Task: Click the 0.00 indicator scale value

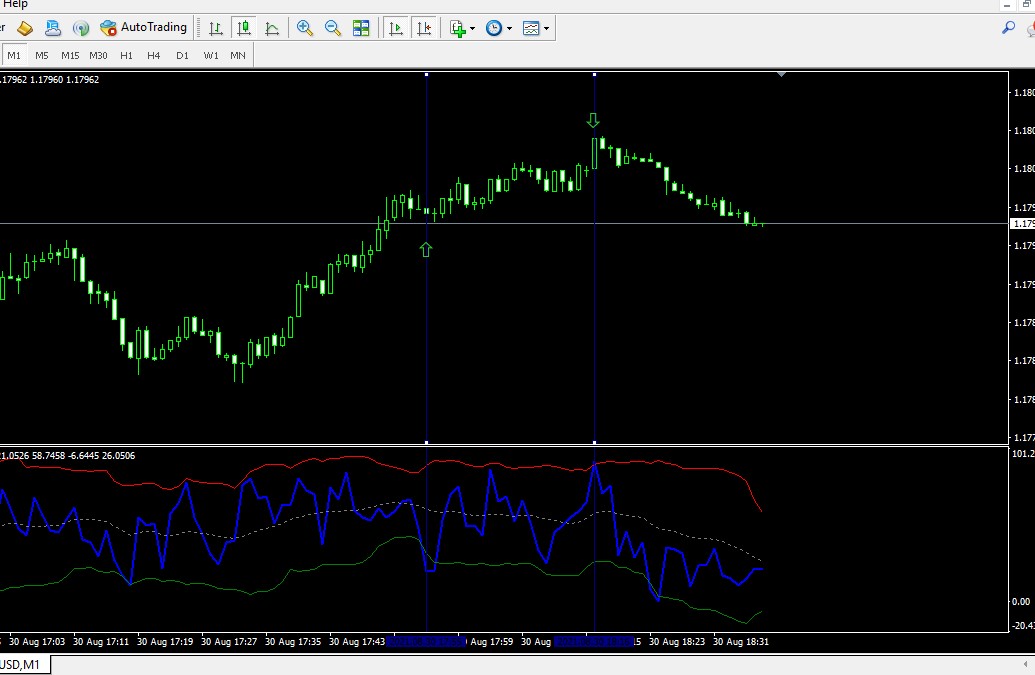Action: [x=1021, y=601]
